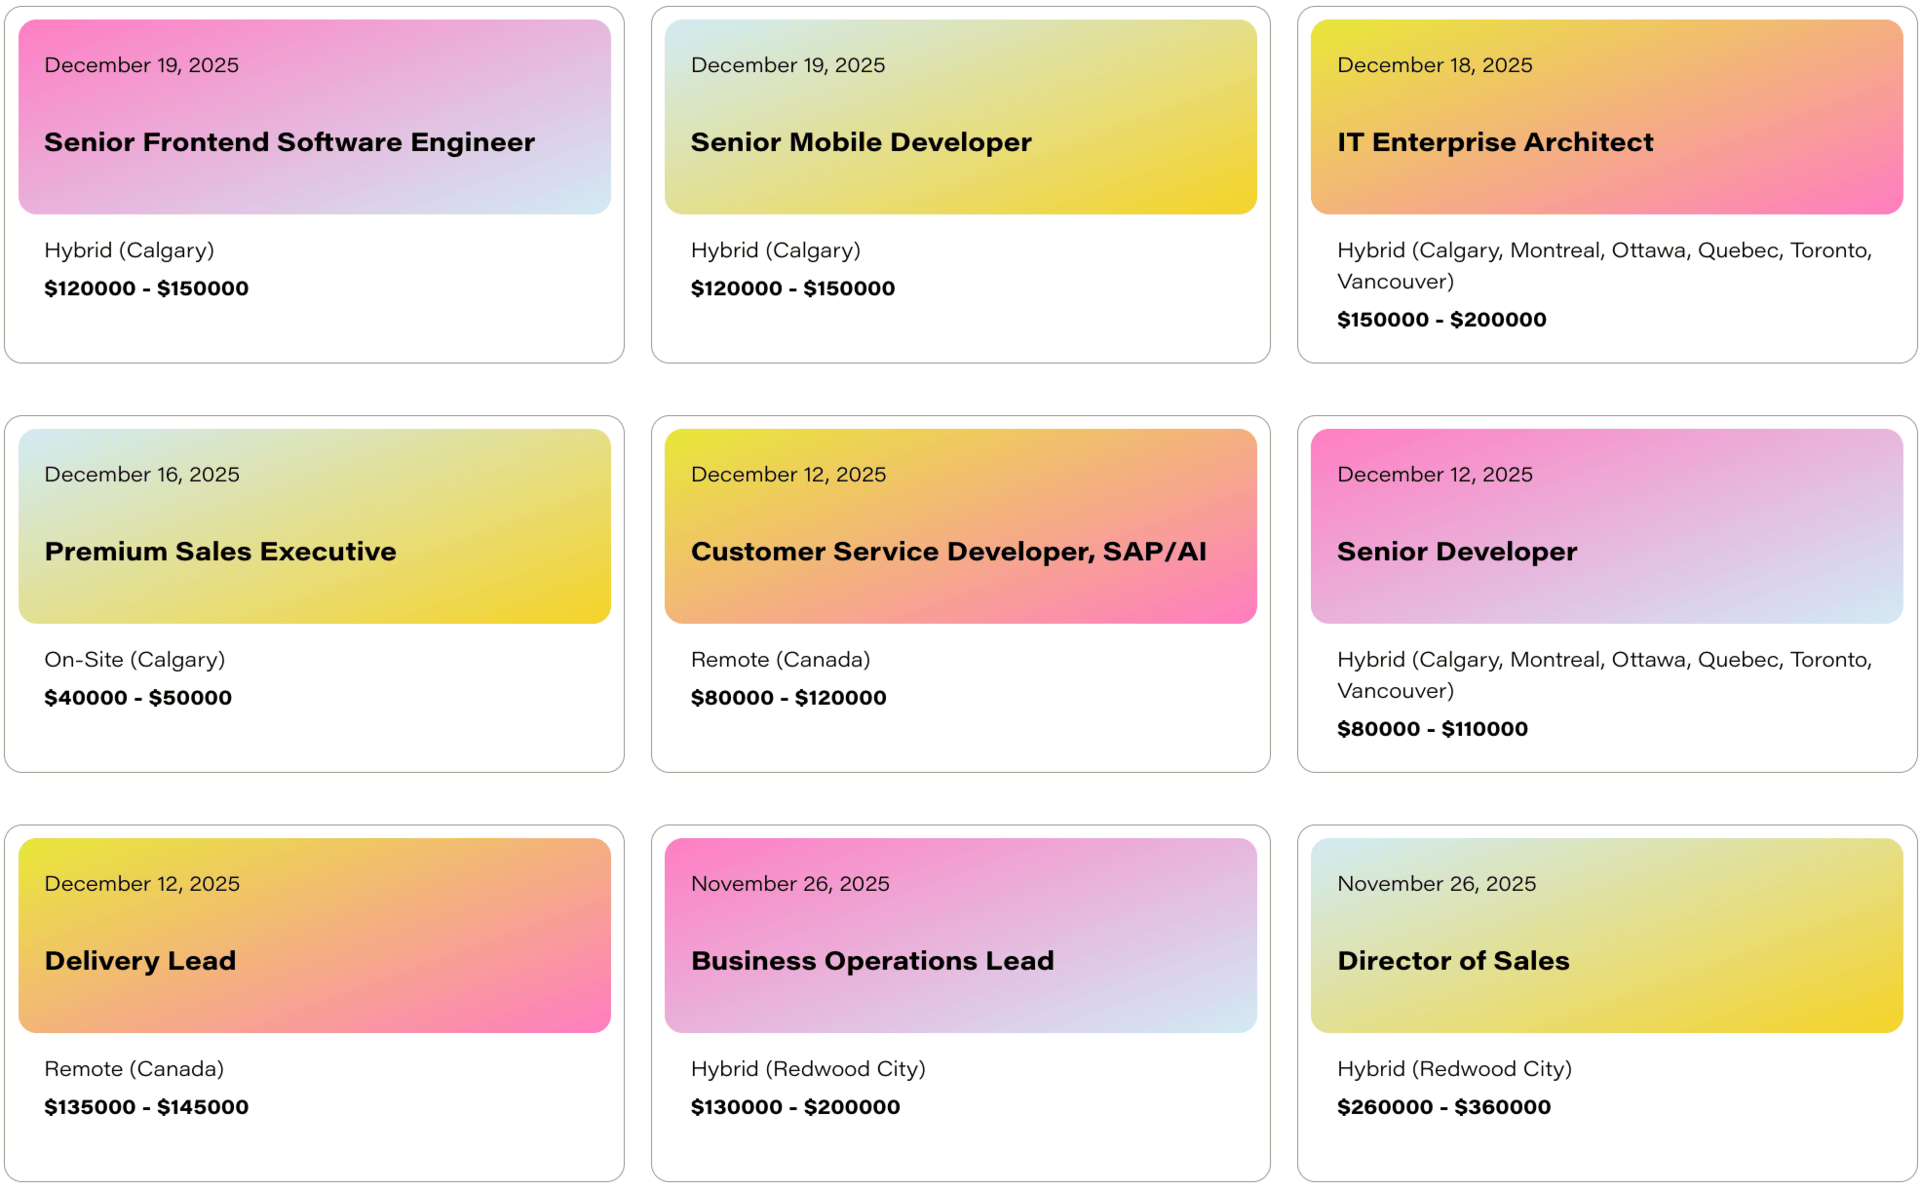The height and width of the screenshot is (1189, 1920).
Task: Click the Director of Sales title
Action: pos(1452,960)
